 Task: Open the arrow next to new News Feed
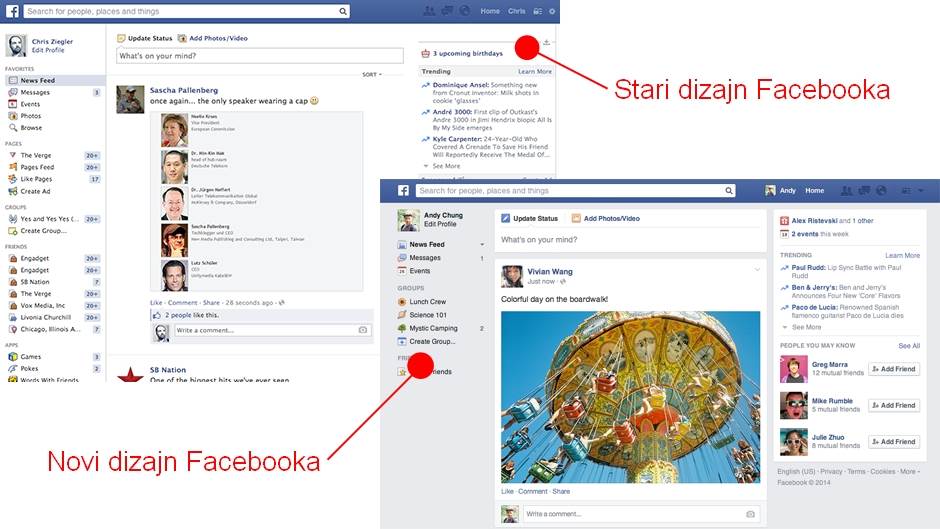482,244
